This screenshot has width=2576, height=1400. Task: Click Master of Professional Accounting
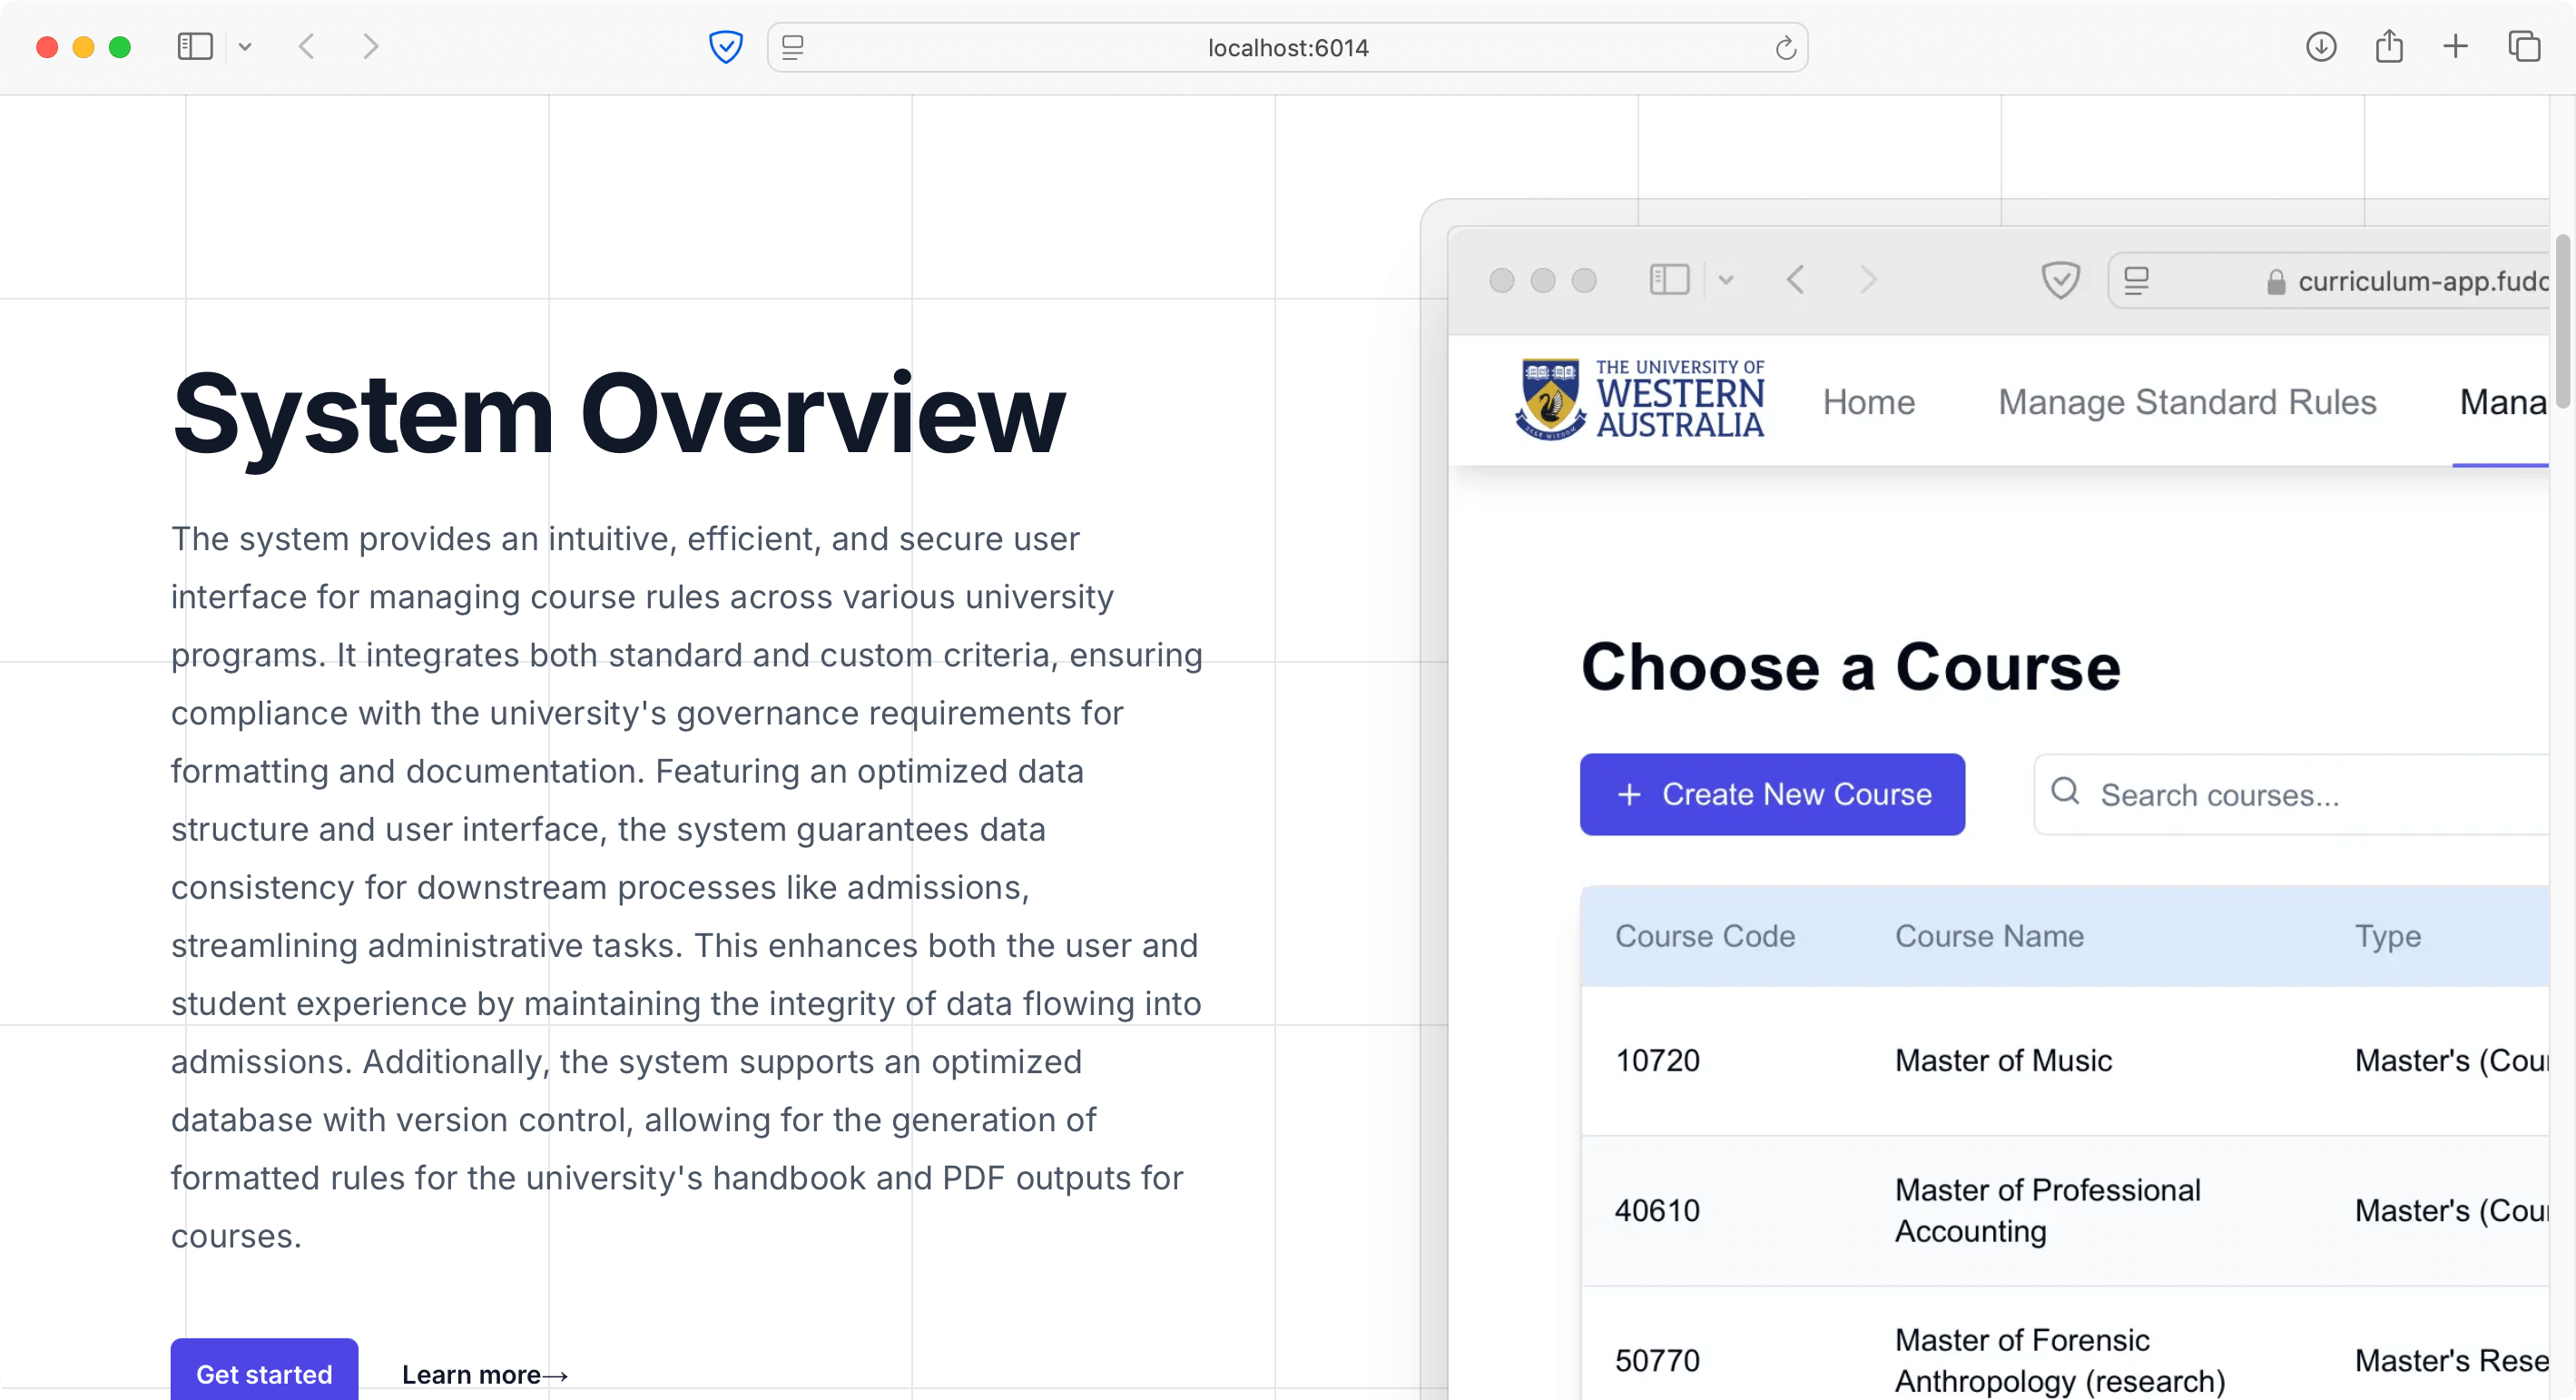[2047, 1211]
